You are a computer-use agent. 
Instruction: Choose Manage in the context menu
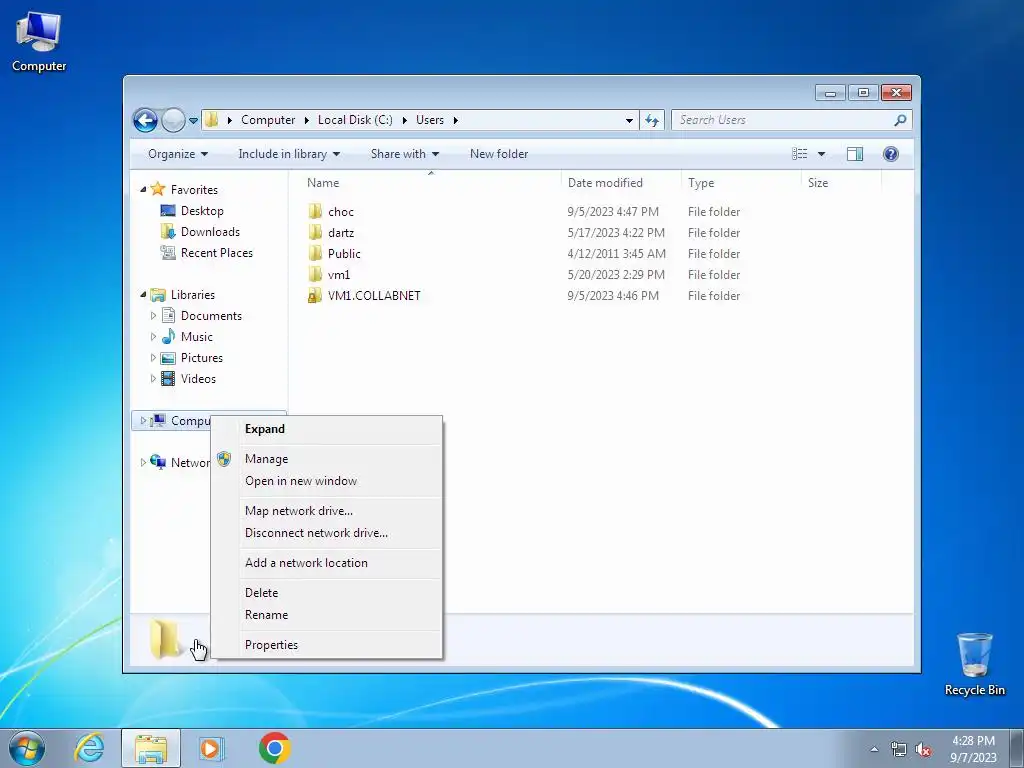pyautogui.click(x=327, y=459)
